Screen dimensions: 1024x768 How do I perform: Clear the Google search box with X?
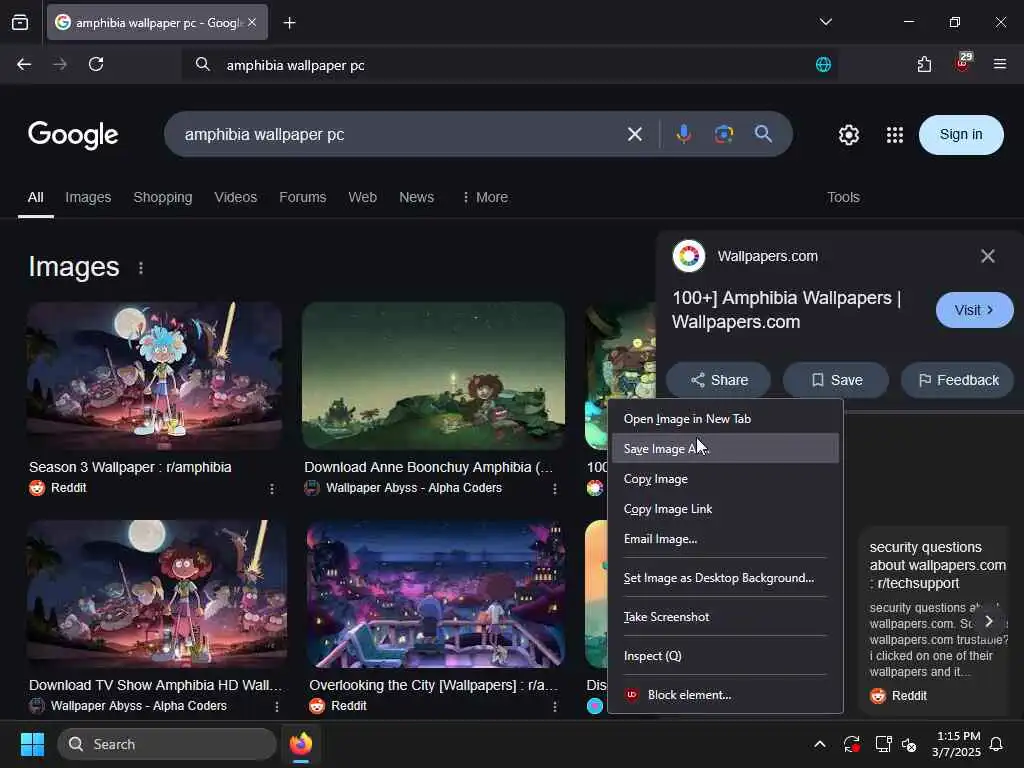[634, 135]
